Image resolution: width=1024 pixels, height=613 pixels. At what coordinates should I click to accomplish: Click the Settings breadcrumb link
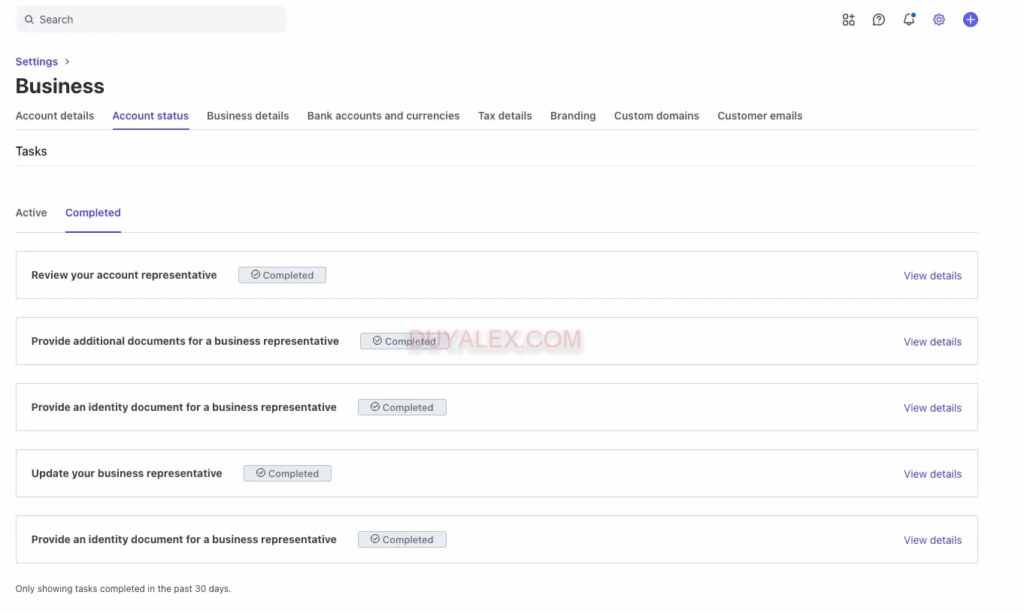click(36, 62)
